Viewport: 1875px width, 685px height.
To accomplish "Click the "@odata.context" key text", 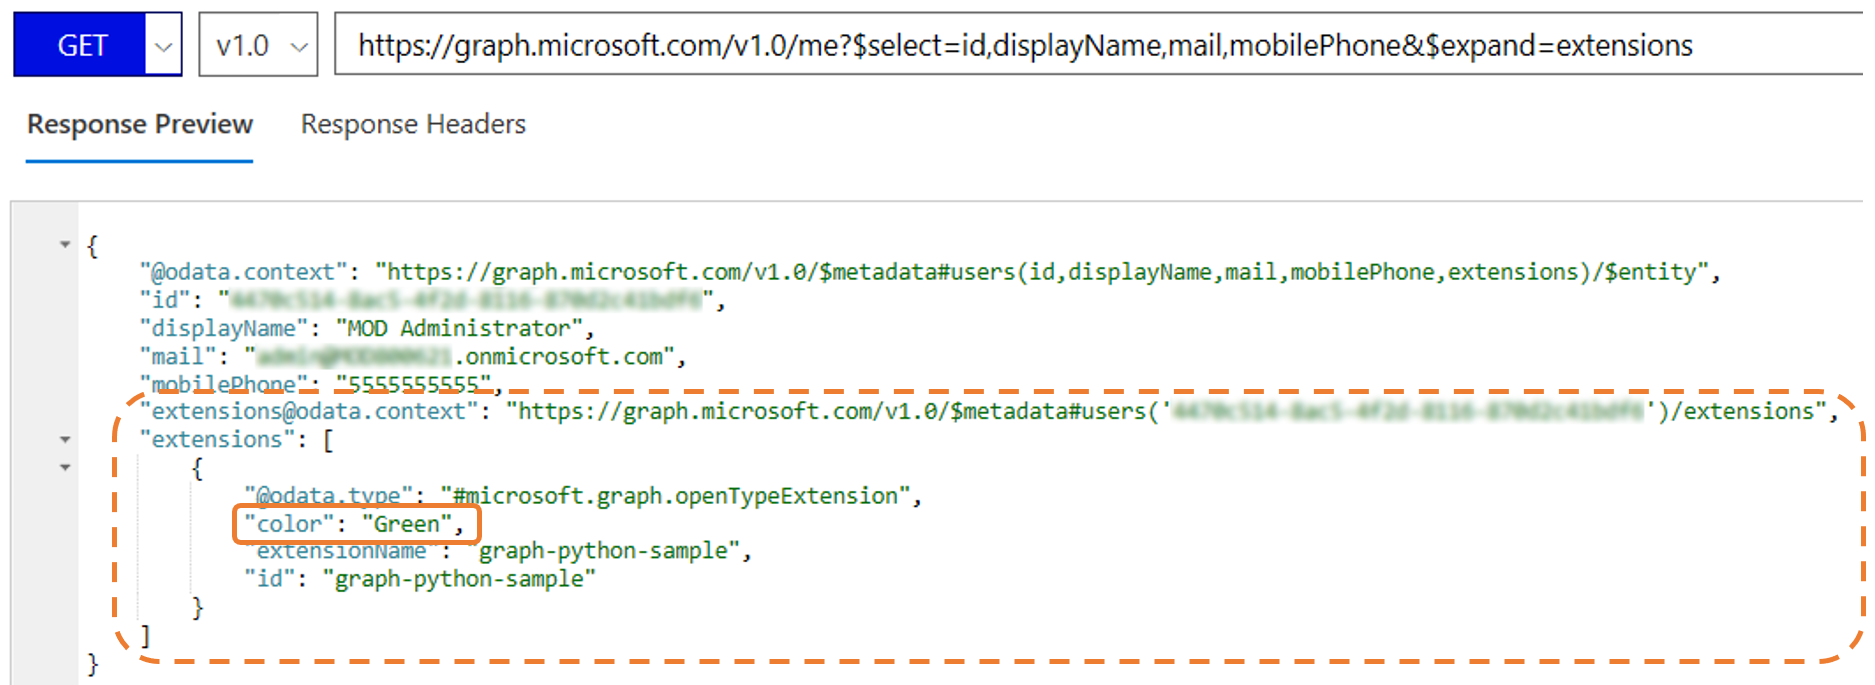I will (243, 272).
